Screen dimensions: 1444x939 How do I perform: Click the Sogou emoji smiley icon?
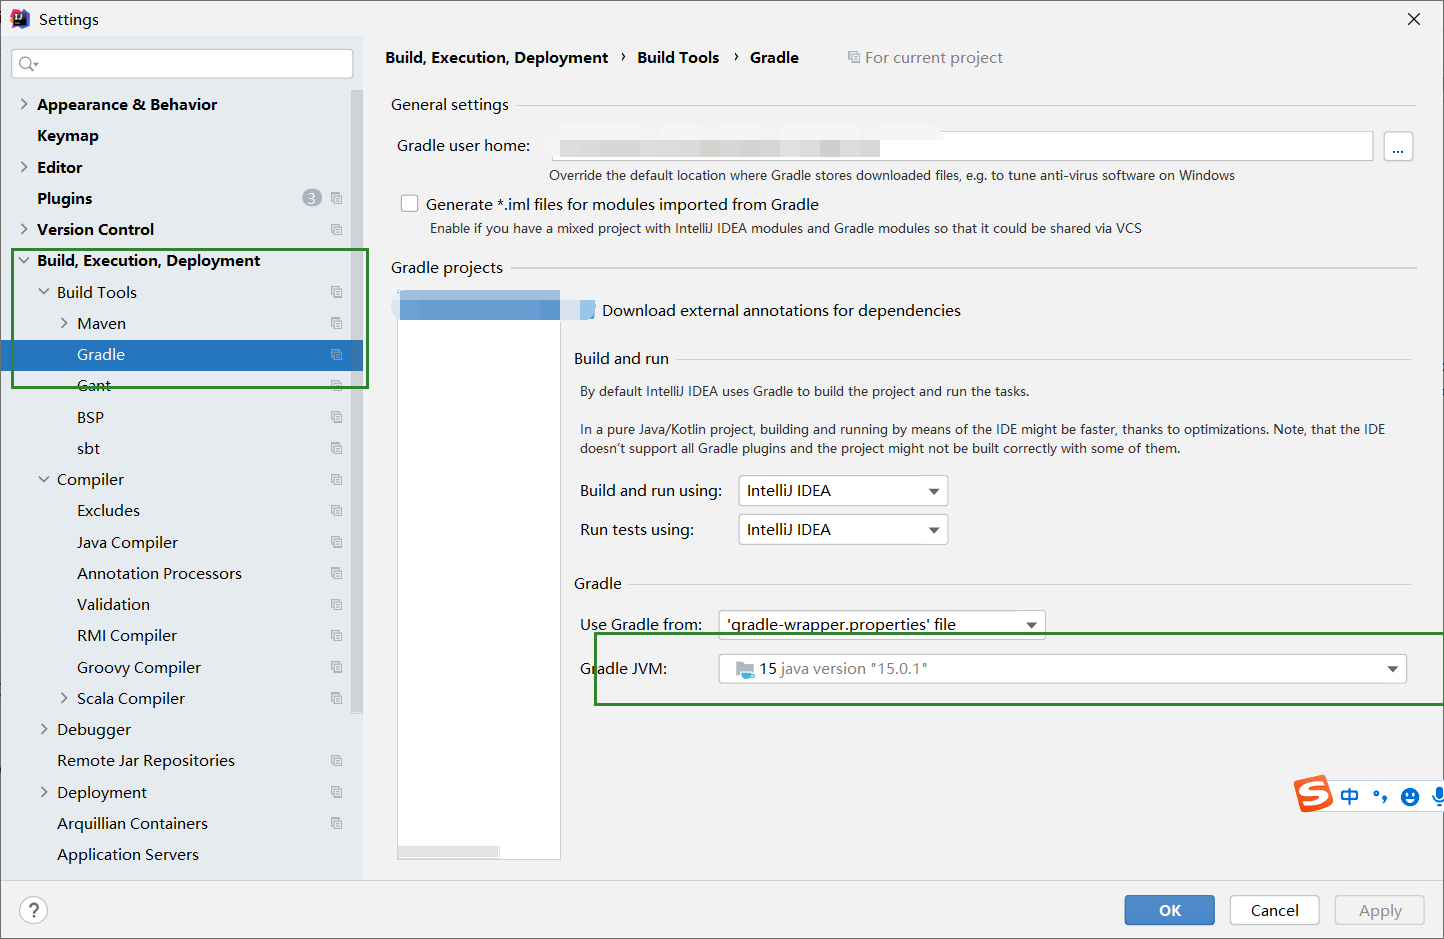click(1410, 797)
